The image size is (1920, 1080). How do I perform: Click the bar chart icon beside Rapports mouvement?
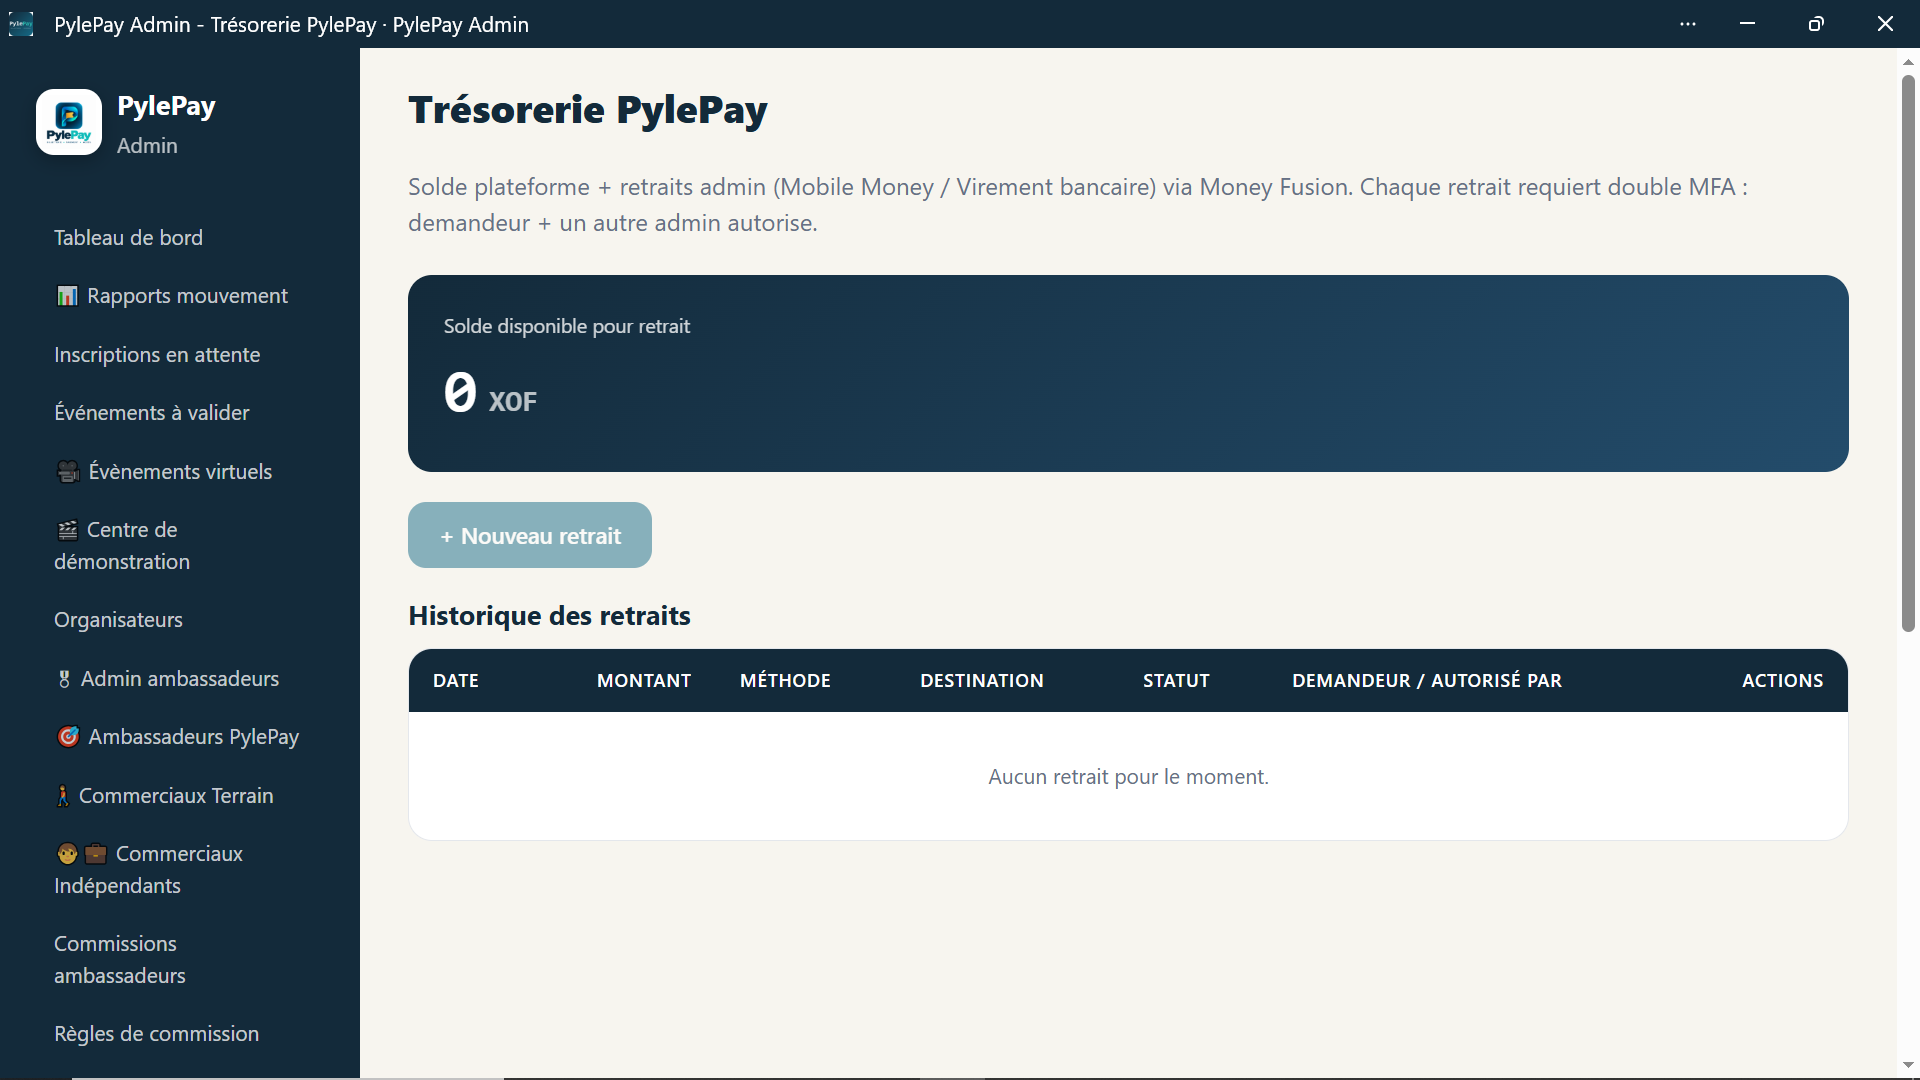coord(67,296)
